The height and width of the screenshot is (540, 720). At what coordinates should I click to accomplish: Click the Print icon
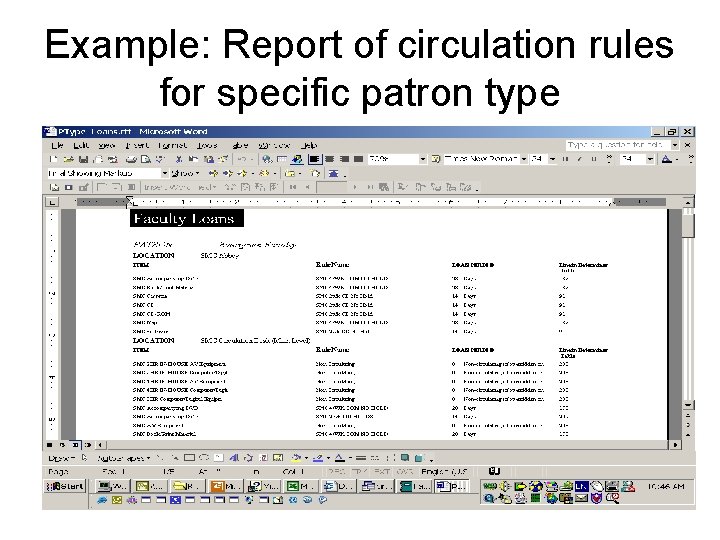[x=131, y=159]
